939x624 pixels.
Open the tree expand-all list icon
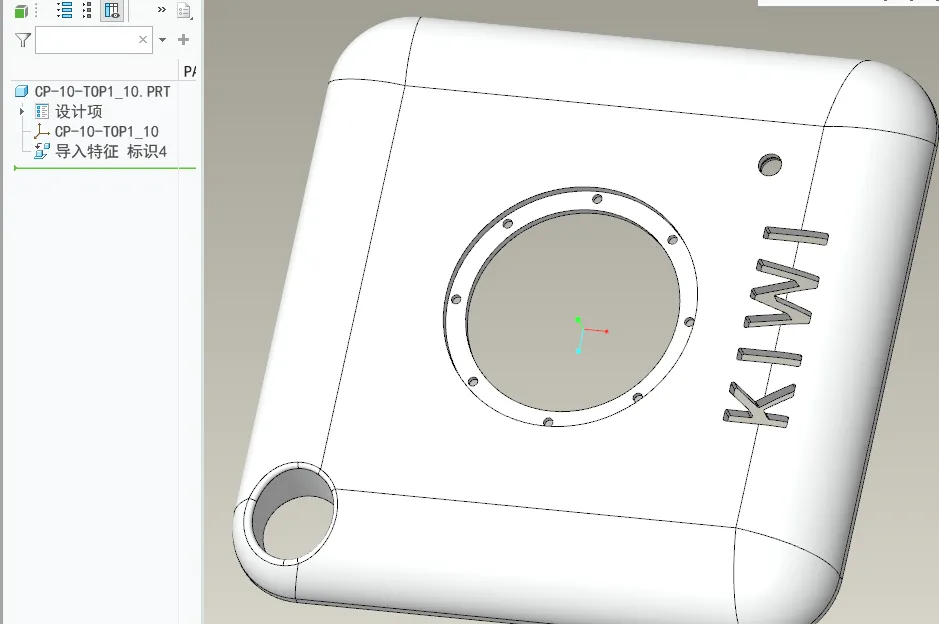click(65, 10)
